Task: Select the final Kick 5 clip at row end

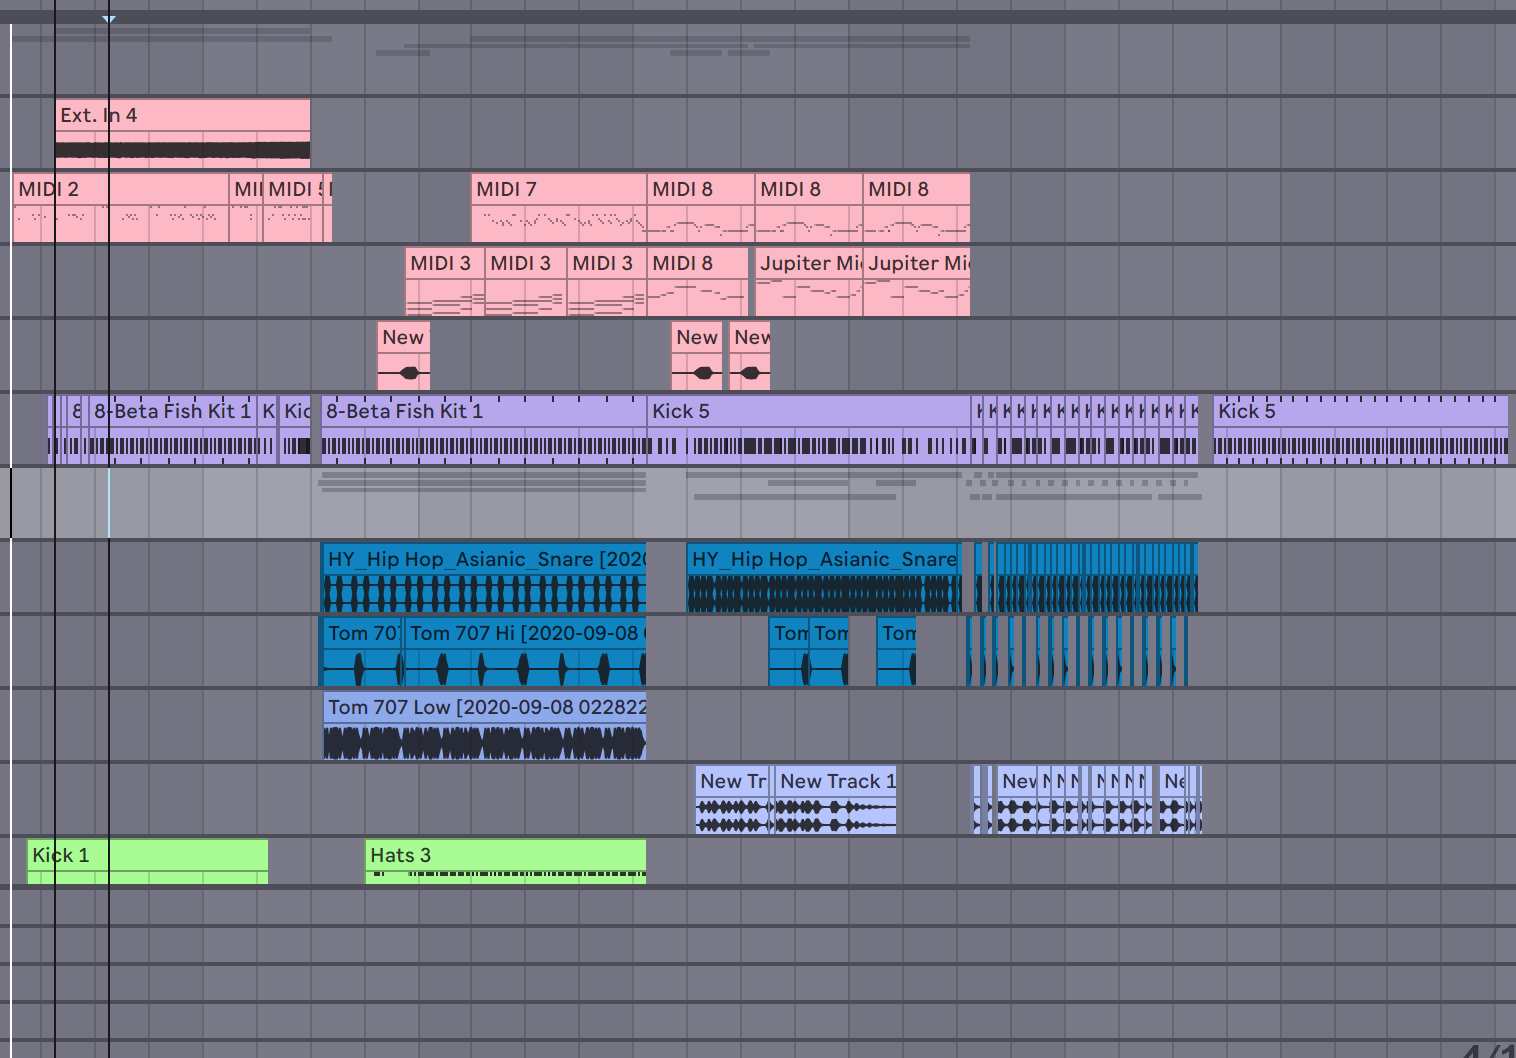Action: [x=1360, y=430]
